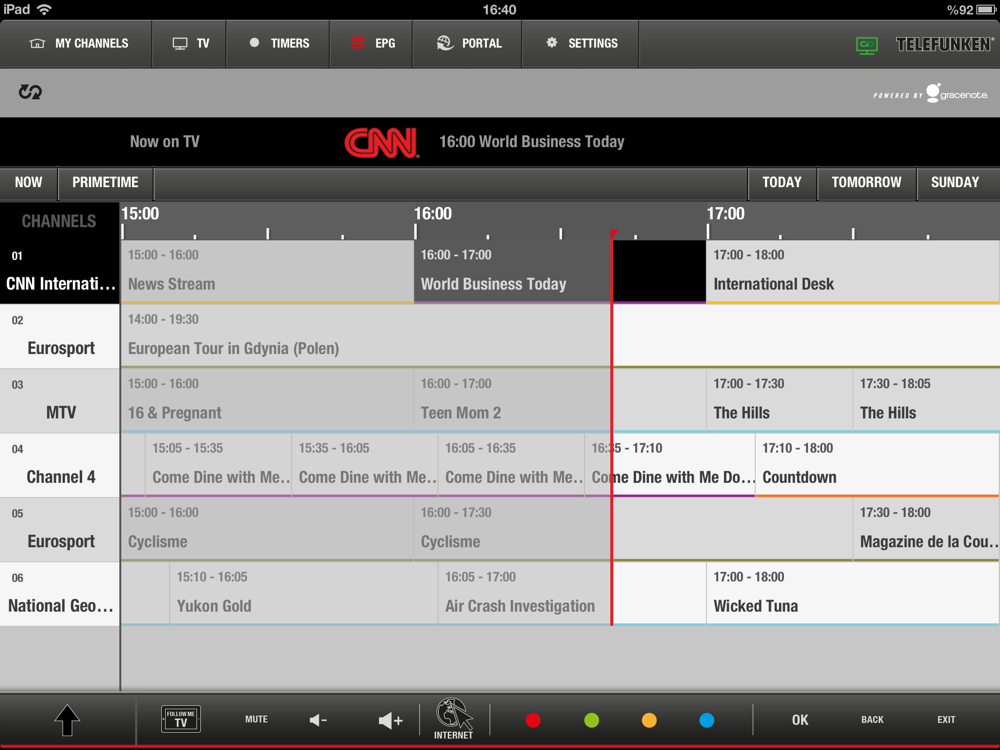Switch to the TV tab
This screenshot has width=1000, height=750.
tap(189, 43)
